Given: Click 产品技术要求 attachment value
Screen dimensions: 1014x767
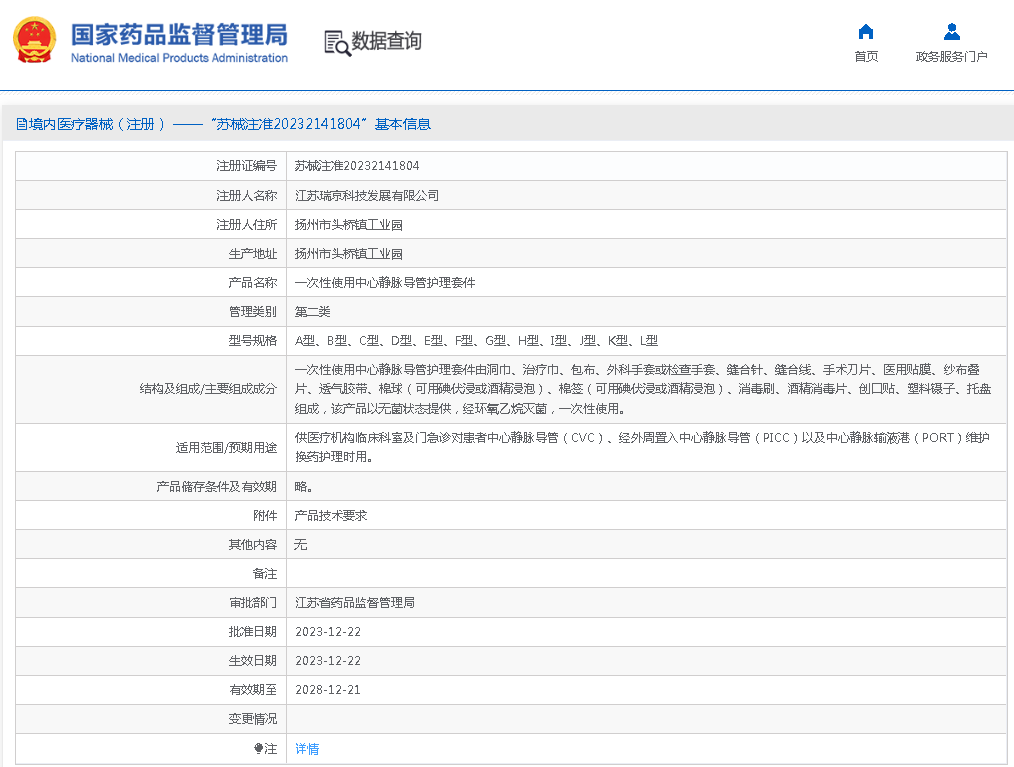Looking at the screenshot, I should coord(330,515).
